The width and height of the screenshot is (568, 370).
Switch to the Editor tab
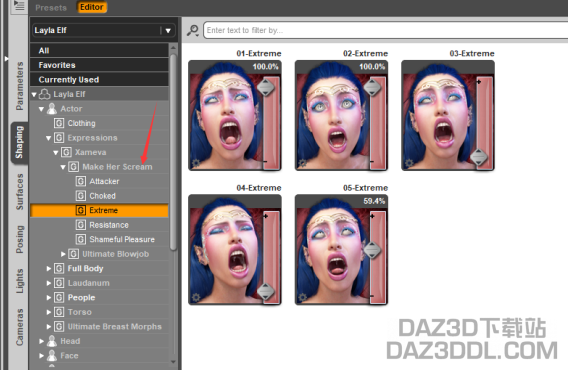click(92, 7)
